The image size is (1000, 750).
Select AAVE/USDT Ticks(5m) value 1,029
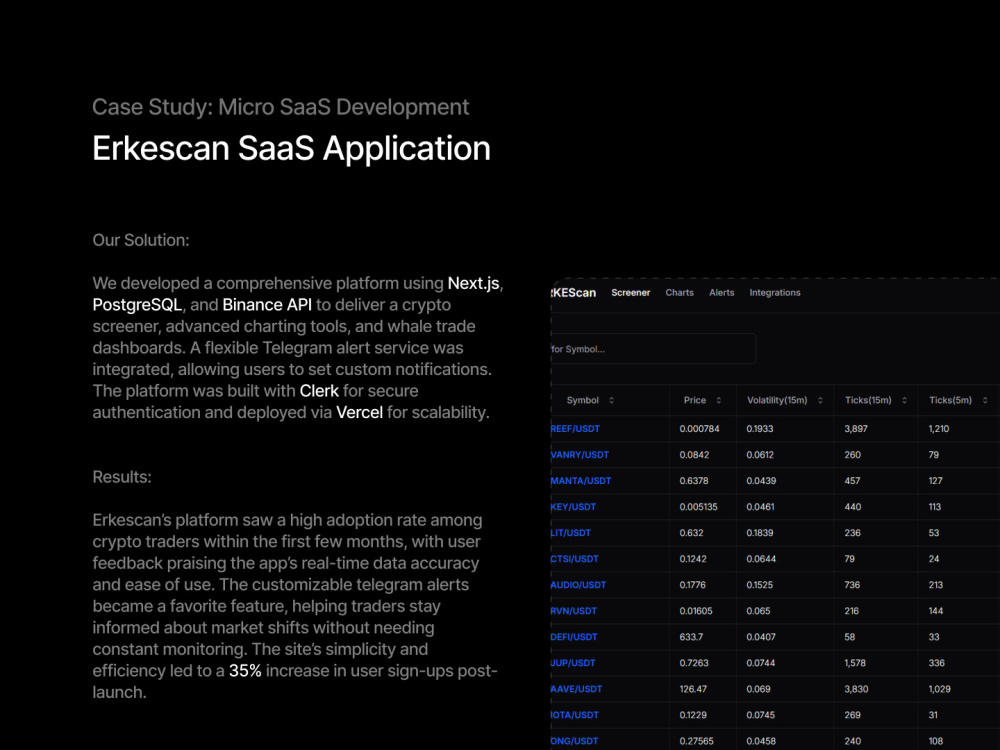tap(939, 689)
